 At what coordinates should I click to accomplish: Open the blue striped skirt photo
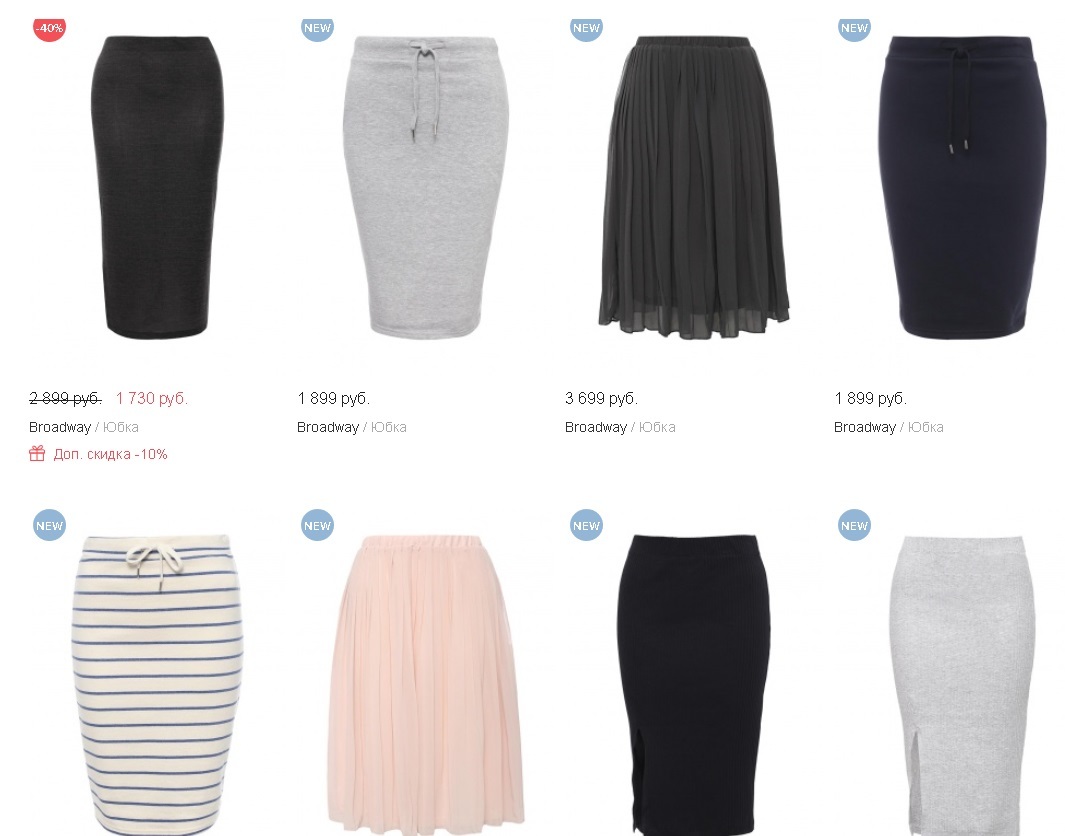click(x=158, y=685)
